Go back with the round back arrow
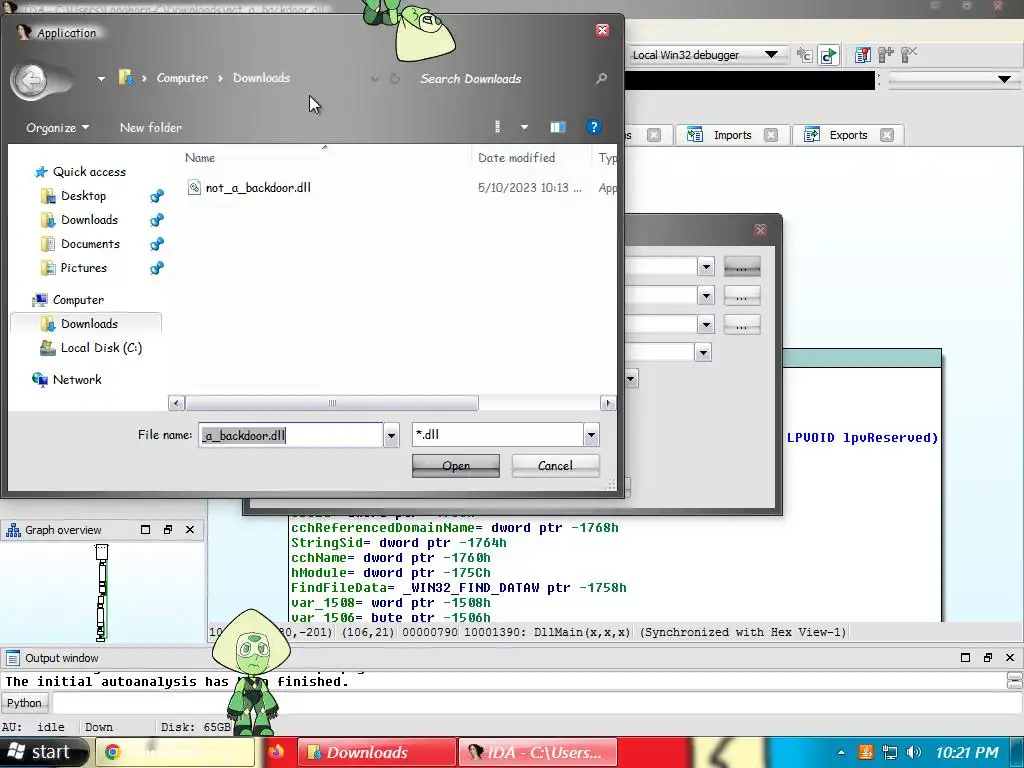Viewport: 1024px width, 768px height. coord(31,81)
